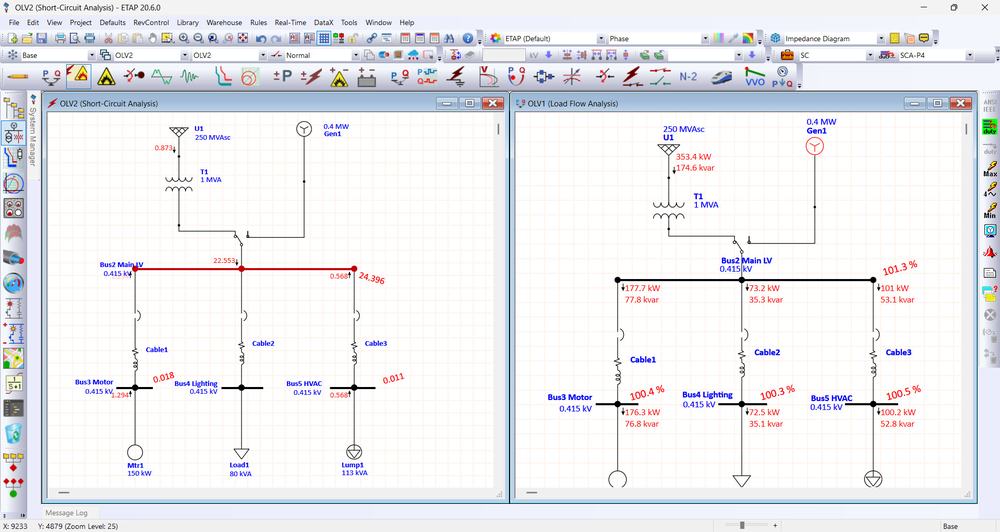Screen dimensions: 1000x532
Task: Open the Study Case briefcase editor
Action: click(788, 55)
